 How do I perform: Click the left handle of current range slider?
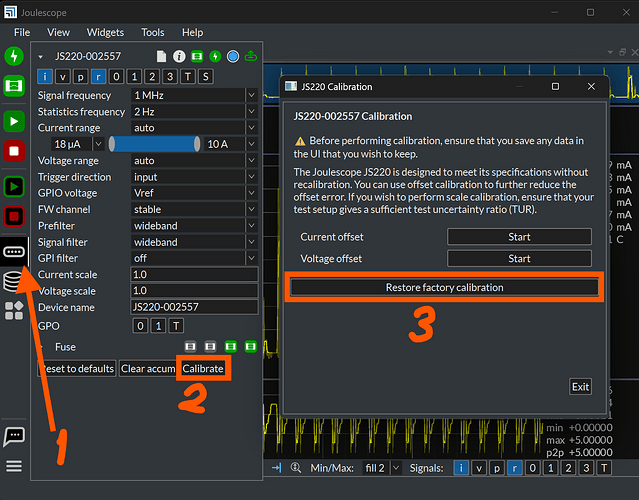[x=112, y=144]
